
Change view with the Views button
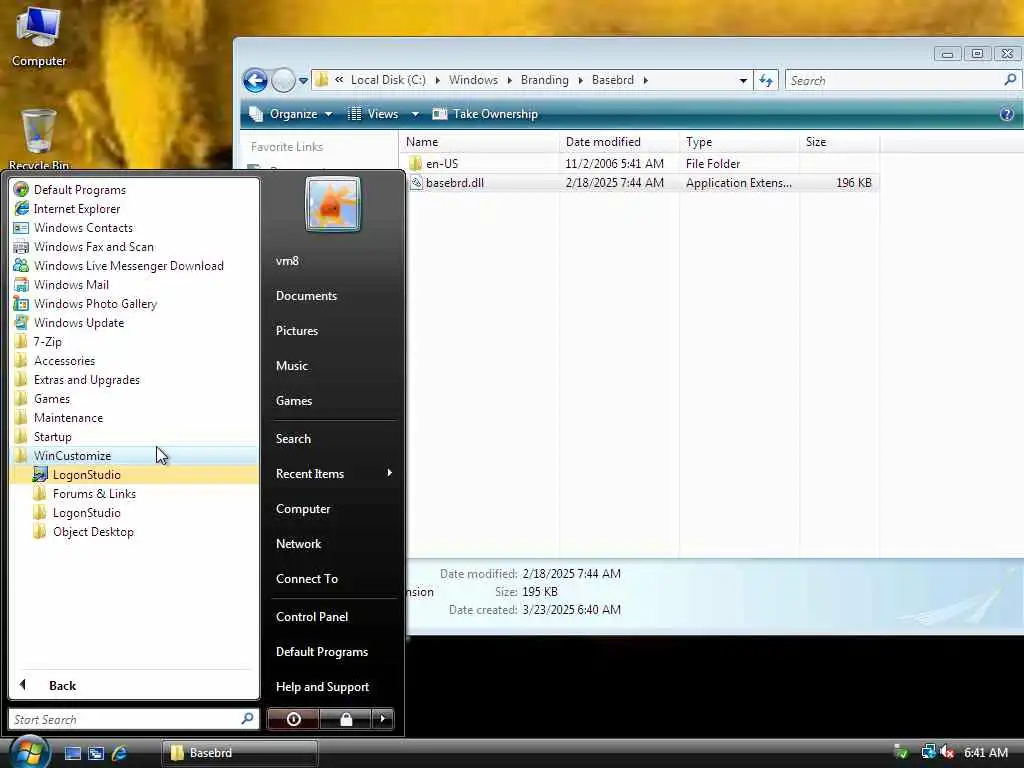374,114
